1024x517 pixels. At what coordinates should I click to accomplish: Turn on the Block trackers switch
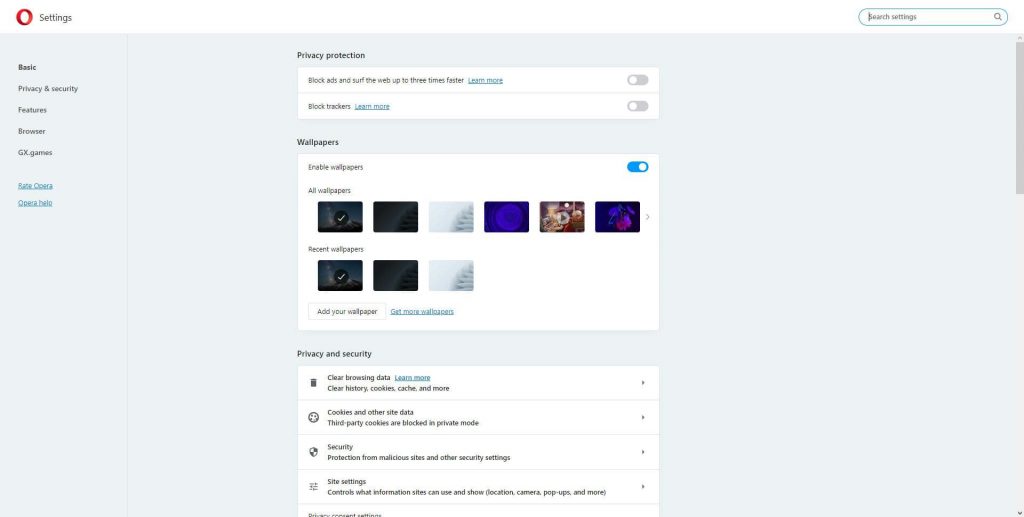tap(637, 106)
